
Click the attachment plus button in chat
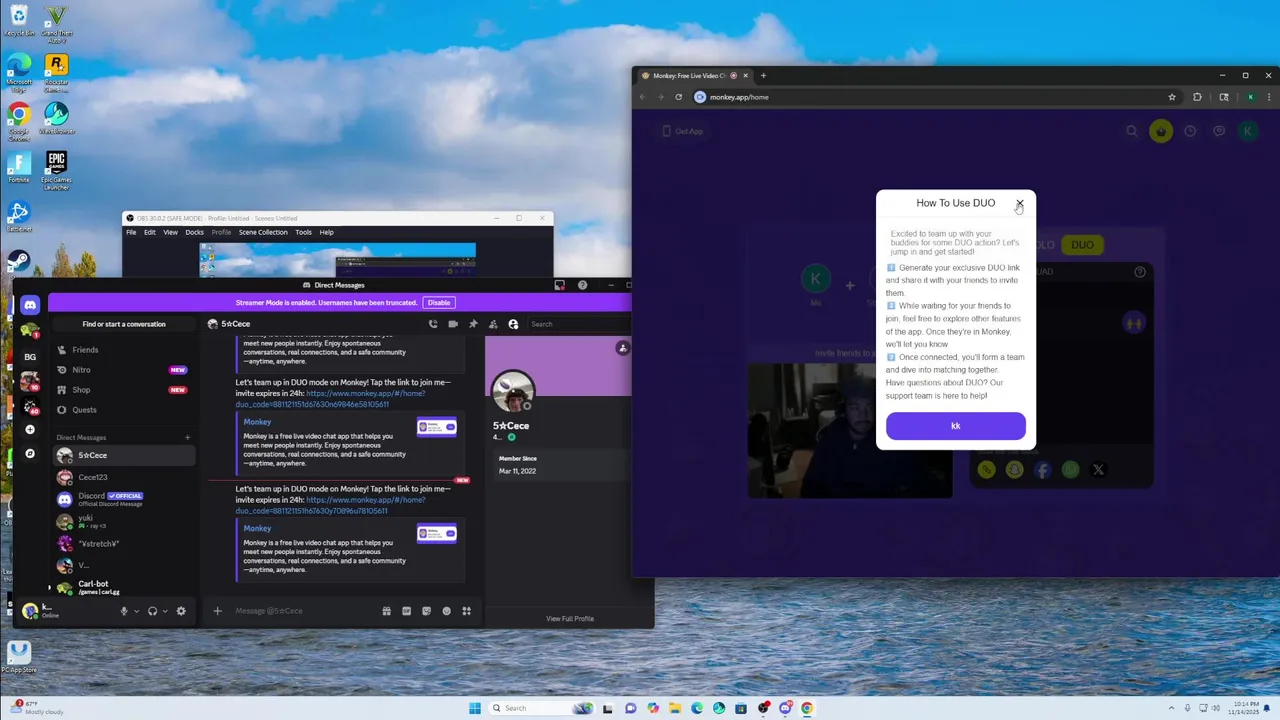[217, 611]
